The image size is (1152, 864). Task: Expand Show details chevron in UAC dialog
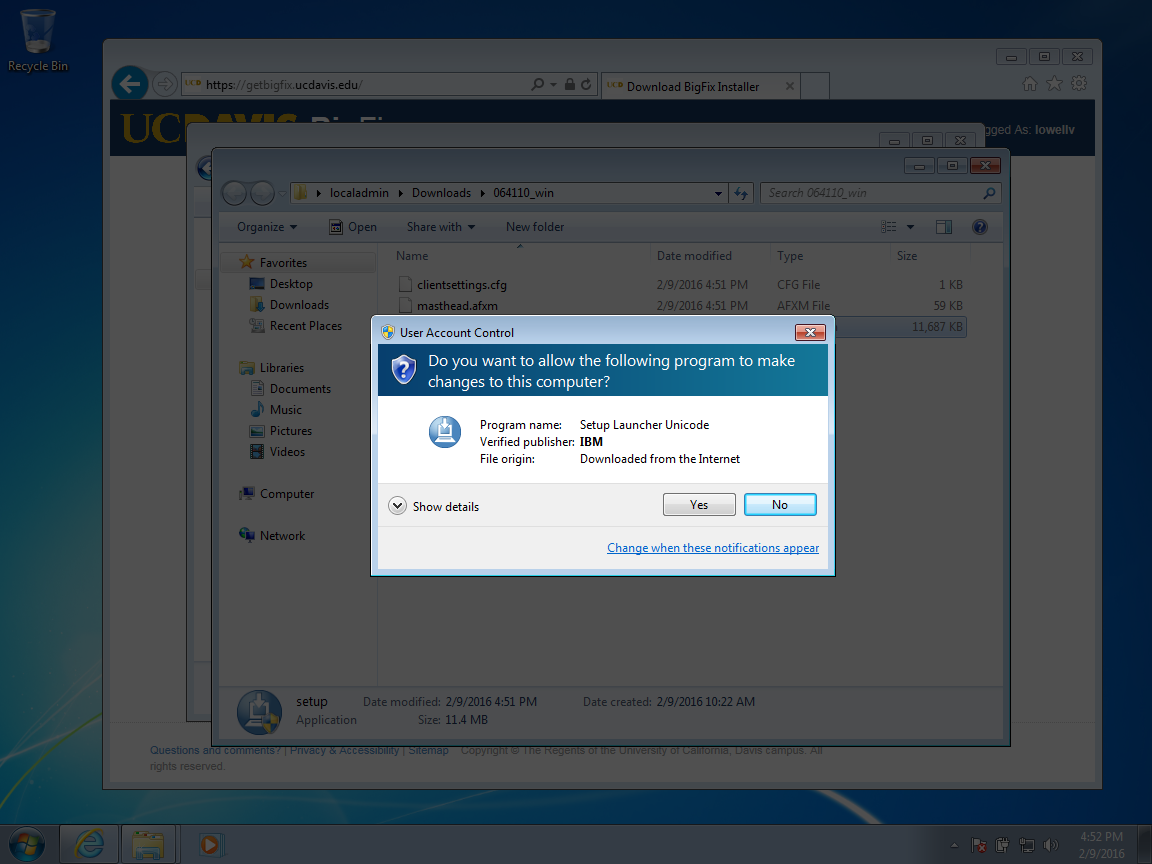[x=397, y=505]
